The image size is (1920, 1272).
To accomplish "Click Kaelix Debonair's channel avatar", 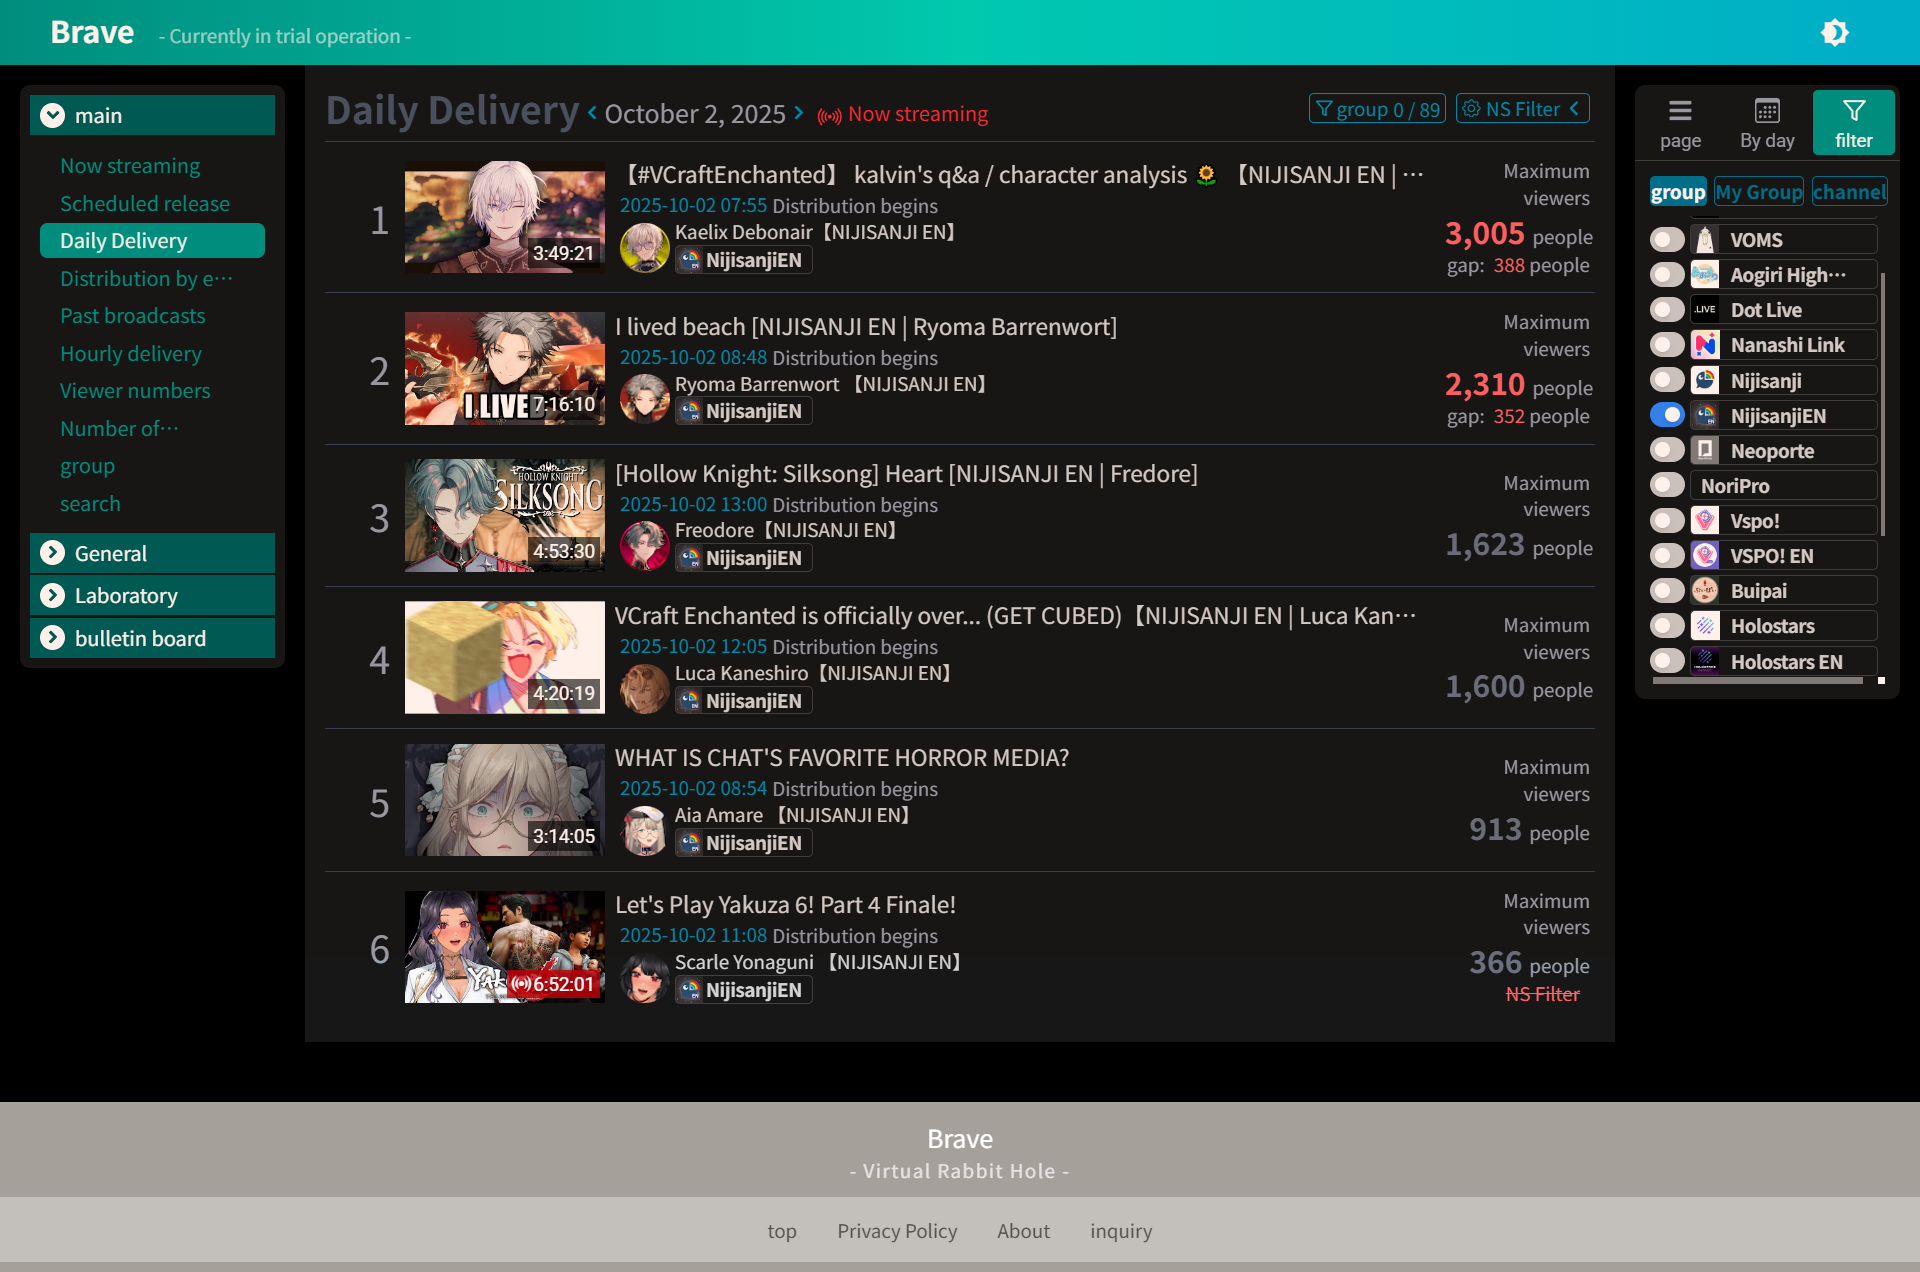I will [644, 247].
